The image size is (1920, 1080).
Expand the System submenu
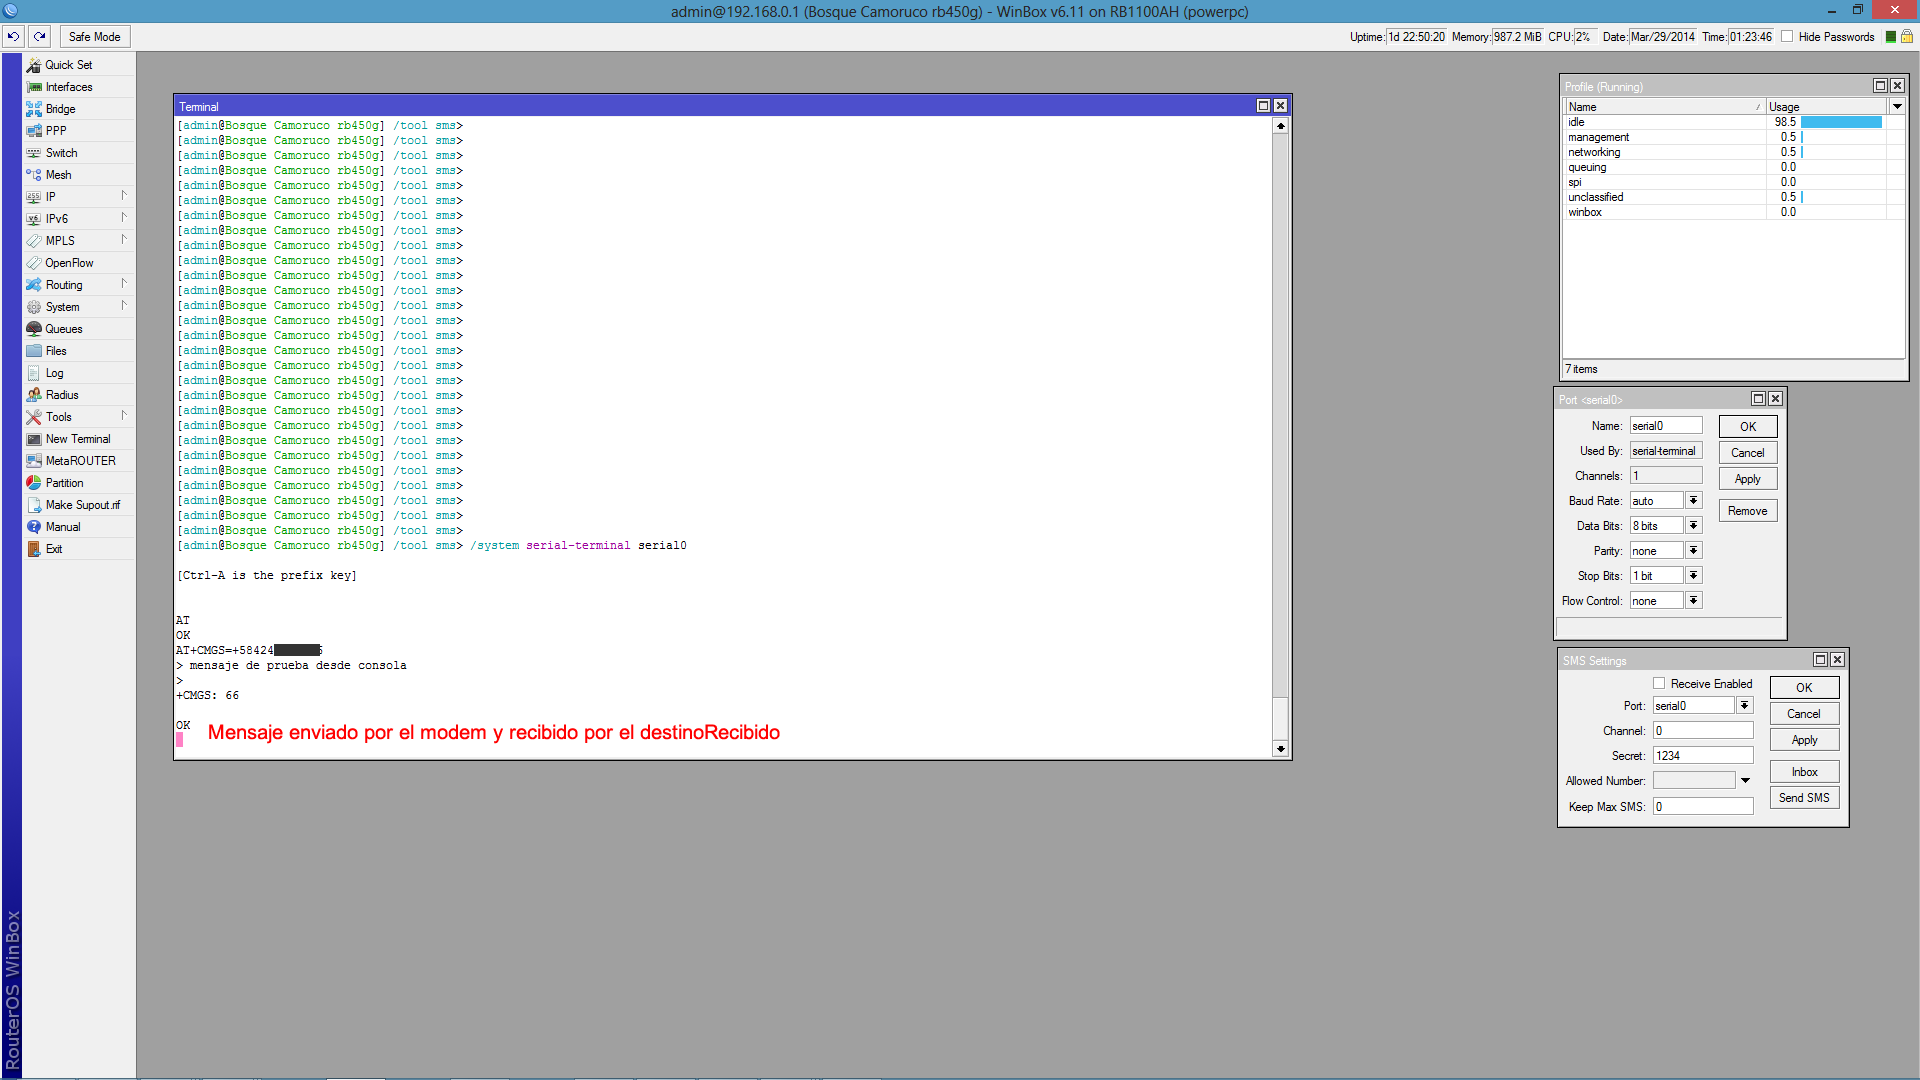(124, 306)
